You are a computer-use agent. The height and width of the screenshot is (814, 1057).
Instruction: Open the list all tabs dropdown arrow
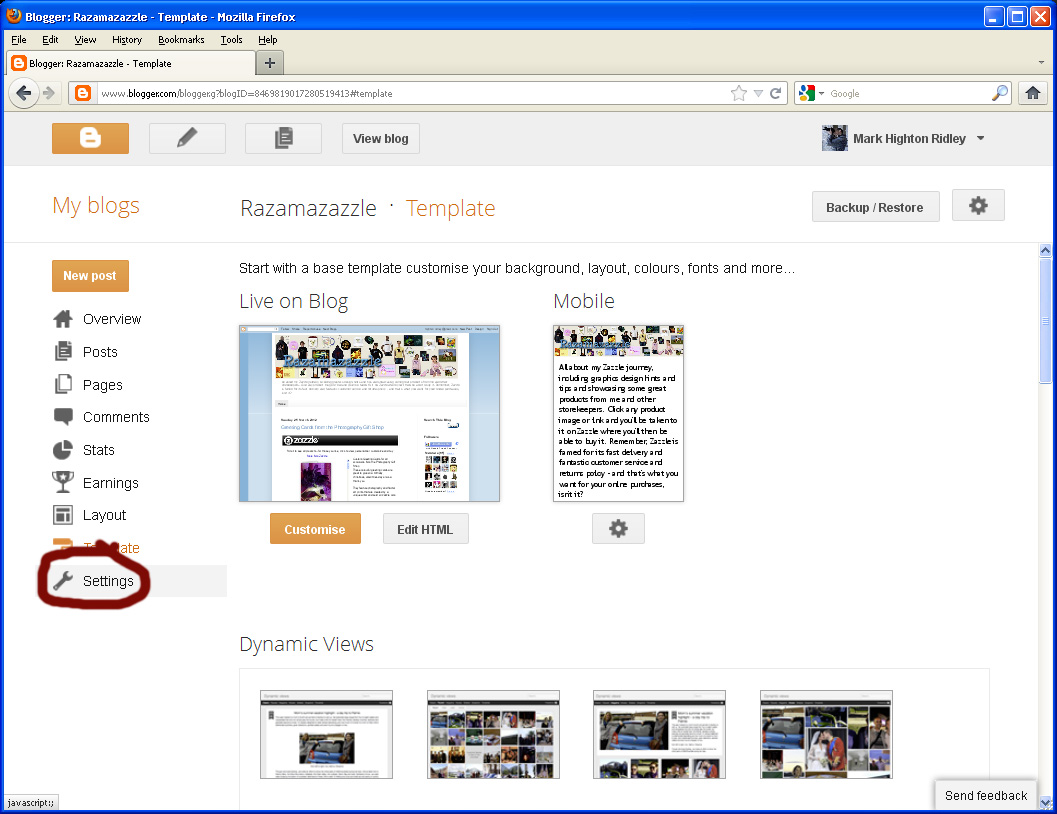(1041, 63)
